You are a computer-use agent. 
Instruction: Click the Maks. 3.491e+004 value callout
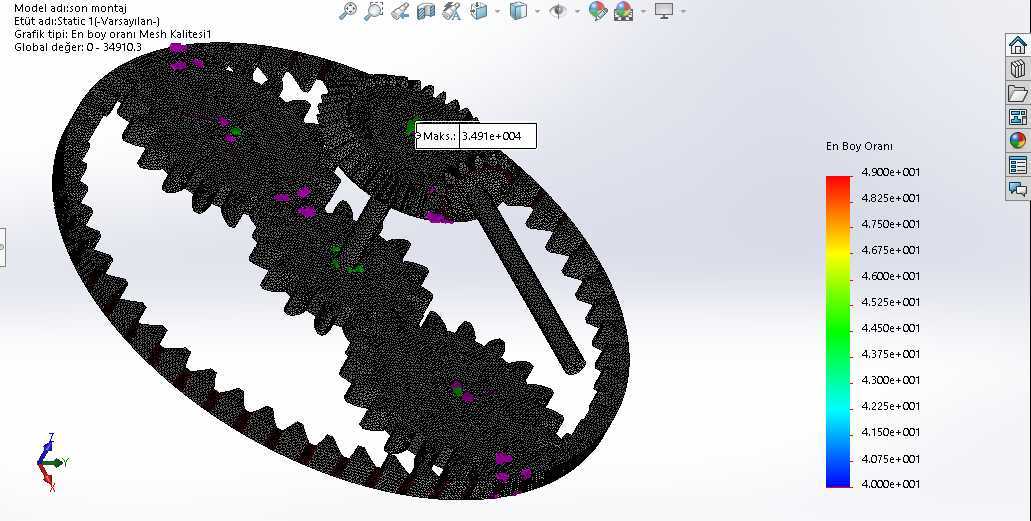coord(476,136)
